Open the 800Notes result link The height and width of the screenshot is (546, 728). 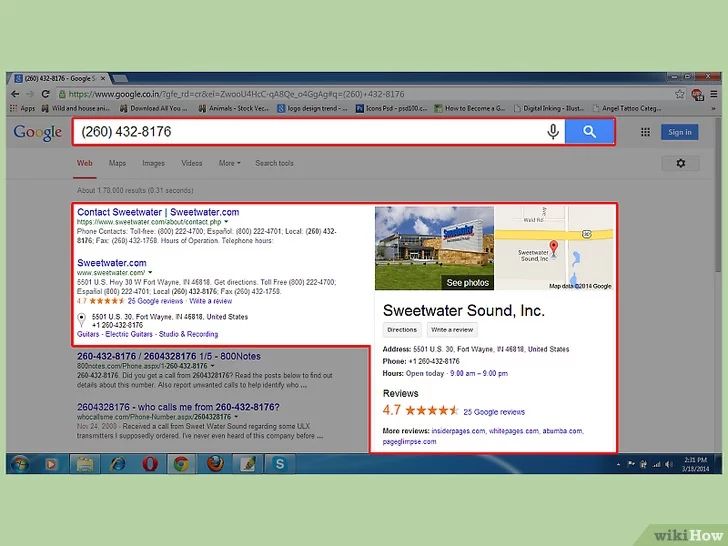[x=169, y=356]
